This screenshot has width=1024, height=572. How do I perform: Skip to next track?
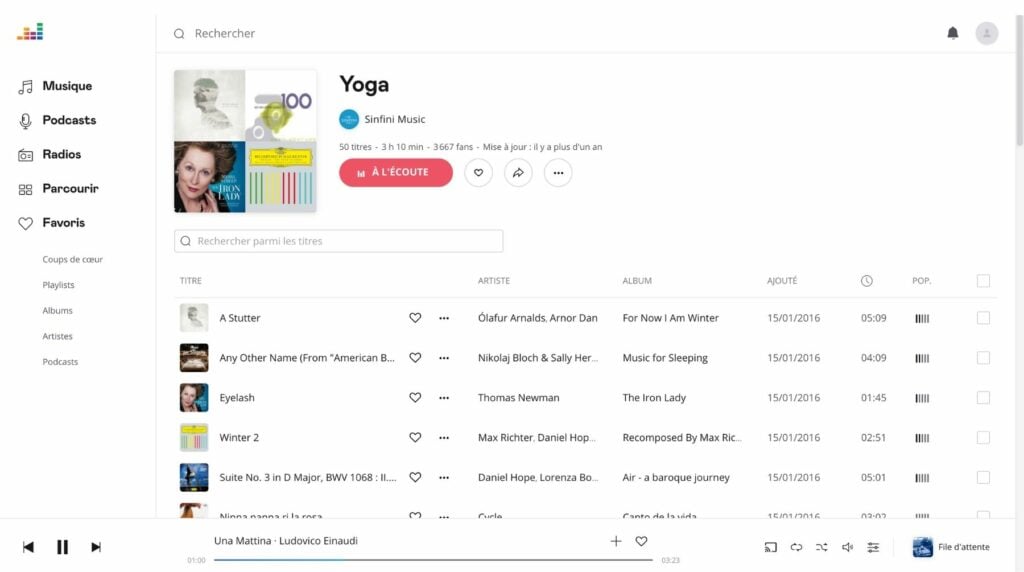point(96,547)
